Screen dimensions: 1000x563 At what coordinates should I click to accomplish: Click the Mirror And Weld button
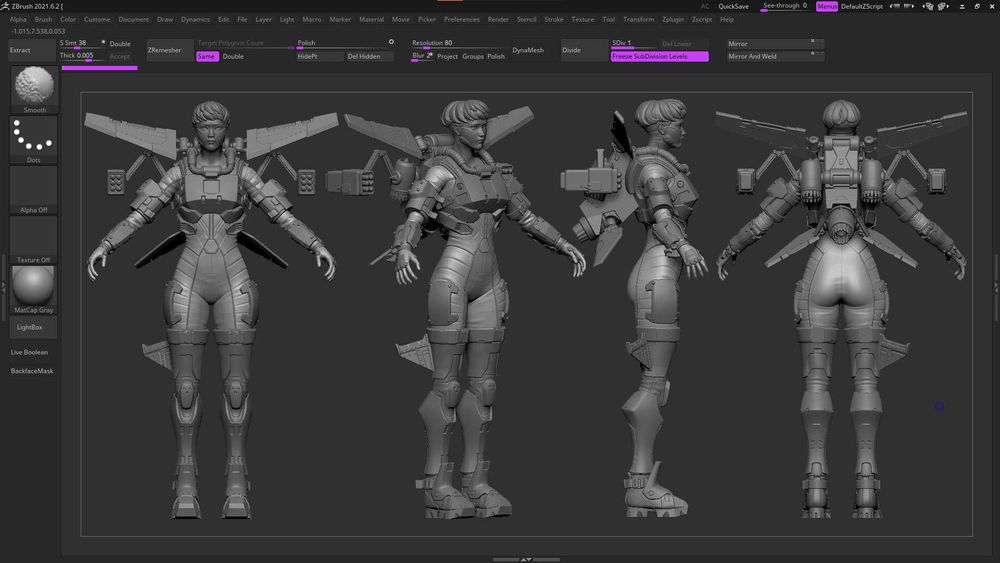click(775, 56)
